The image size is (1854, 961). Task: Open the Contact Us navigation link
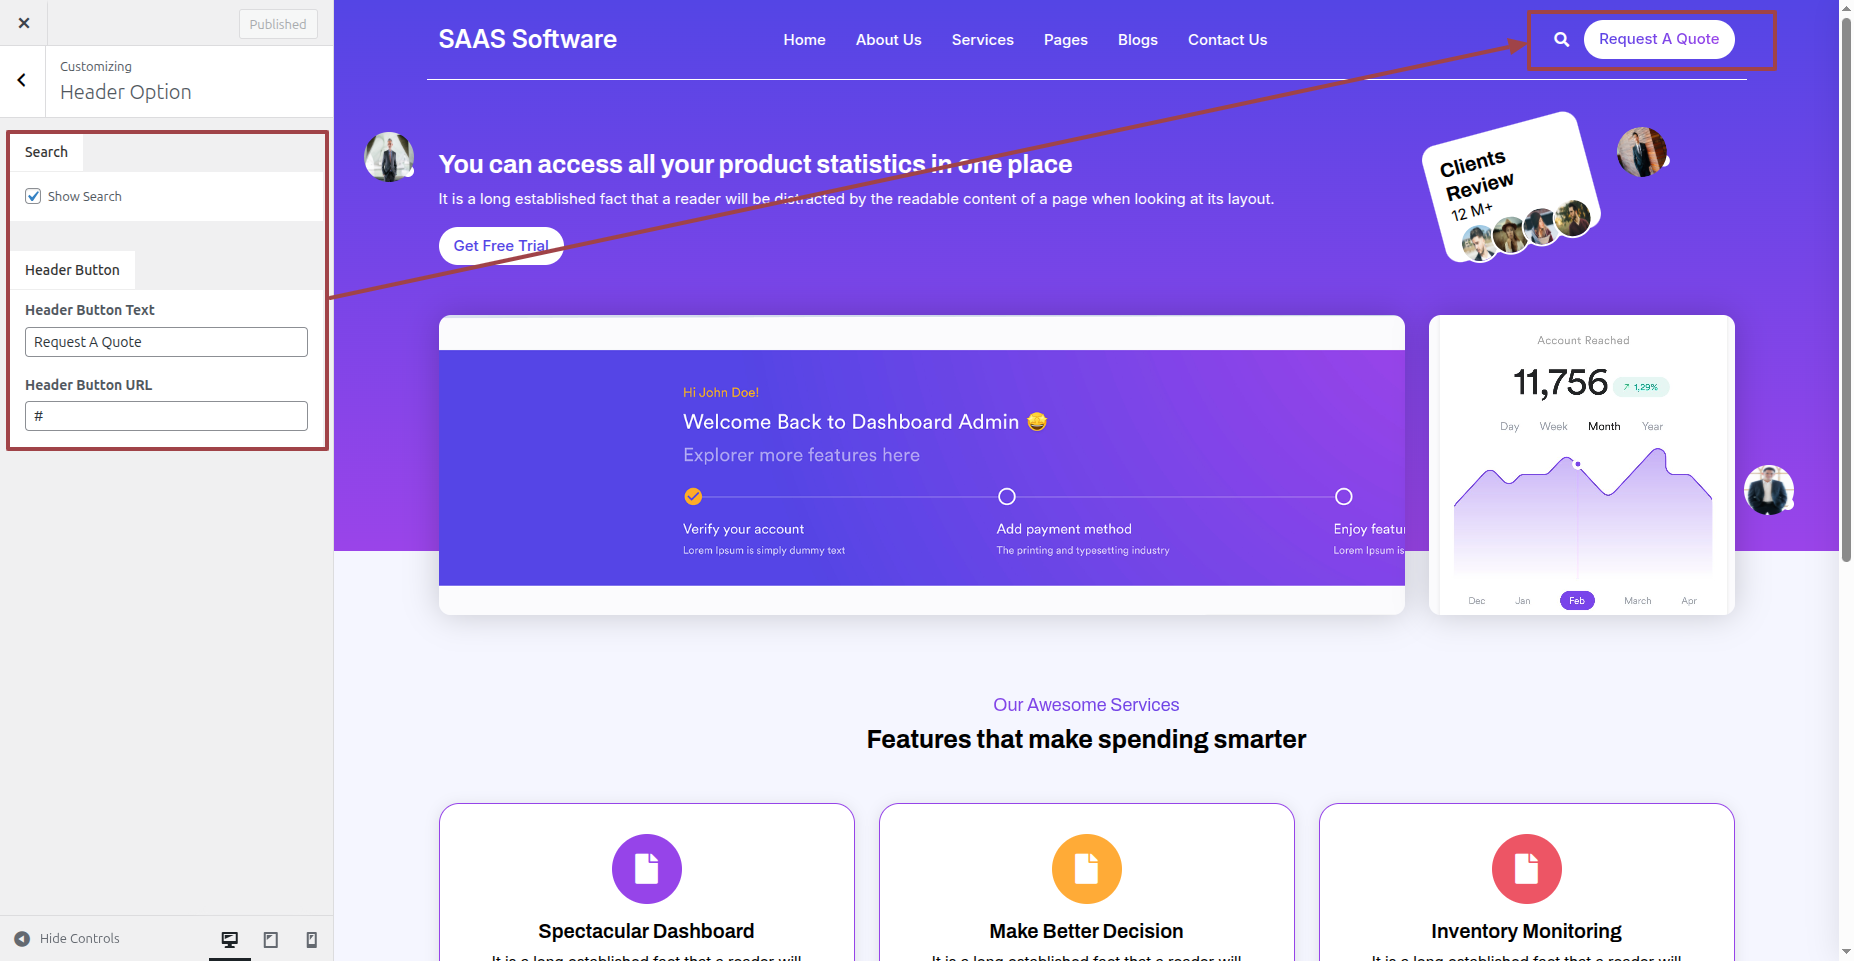coord(1227,40)
